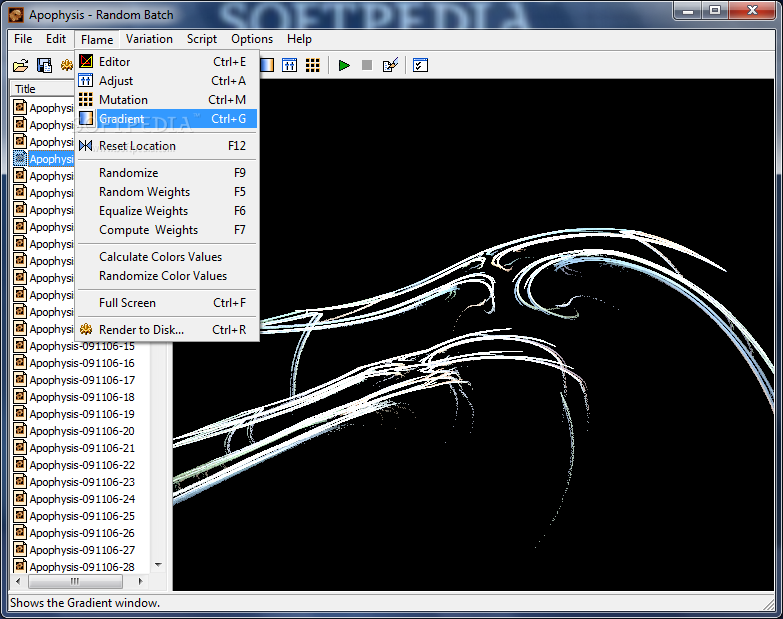Choose Render to Disk from the menu
The image size is (783, 619).
click(x=167, y=329)
